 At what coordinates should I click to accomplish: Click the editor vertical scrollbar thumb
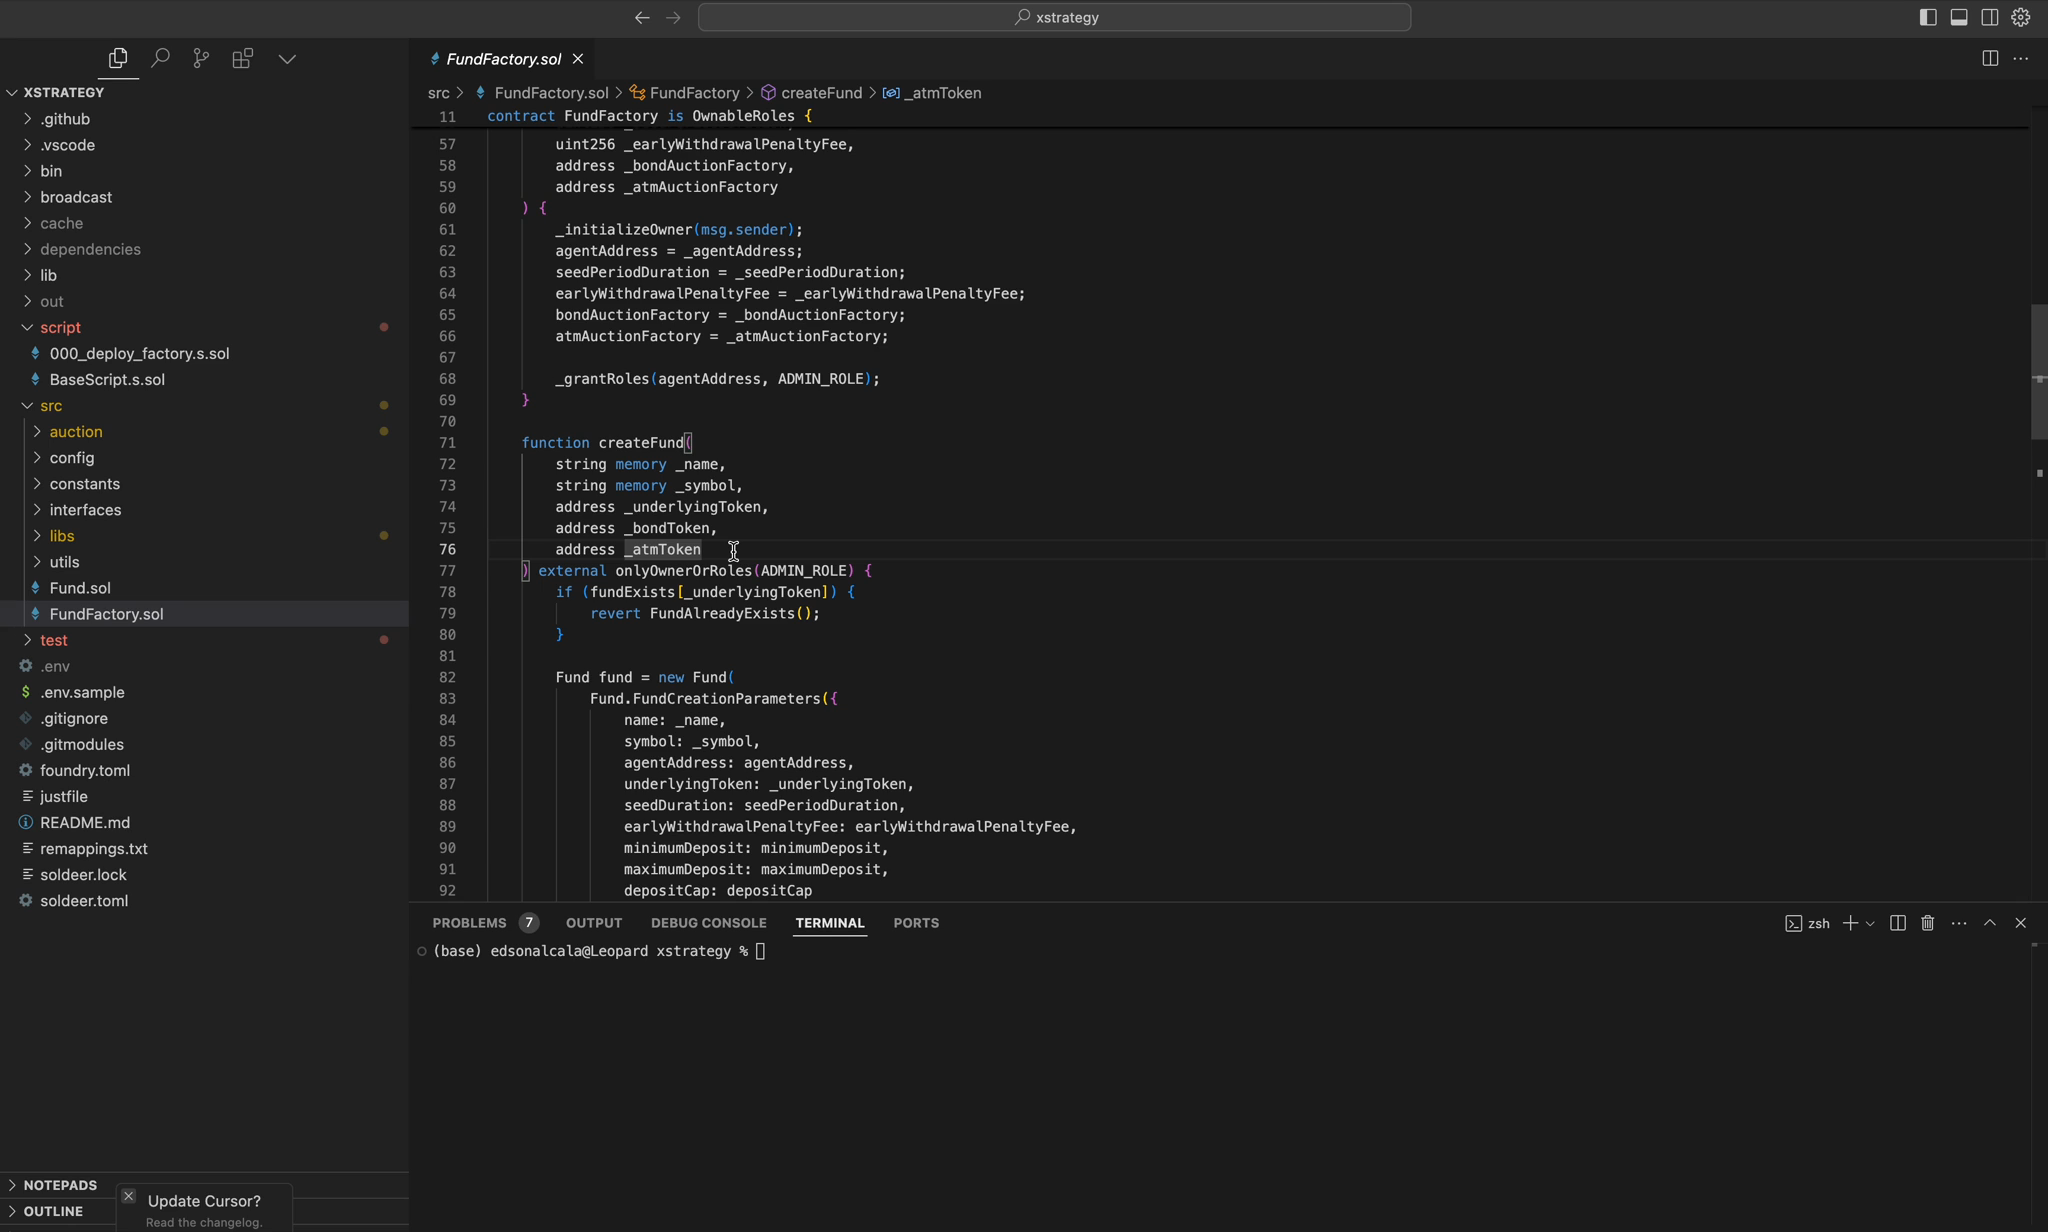pos(2039,371)
